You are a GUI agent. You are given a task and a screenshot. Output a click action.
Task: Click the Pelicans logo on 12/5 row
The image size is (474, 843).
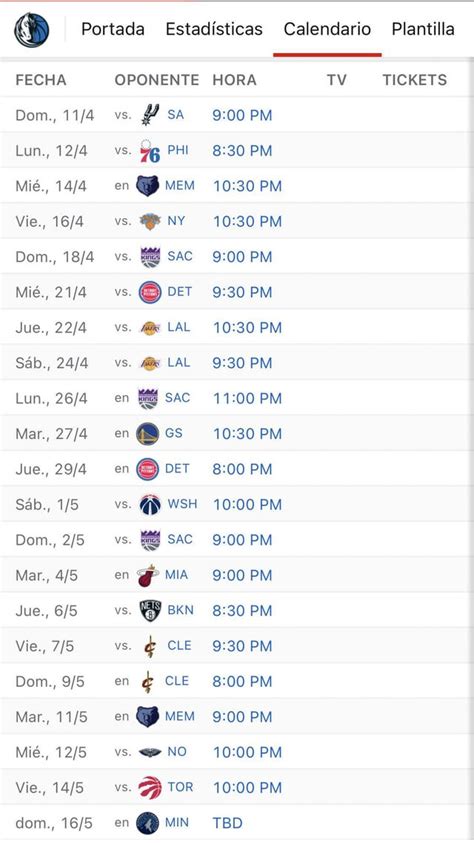(x=150, y=752)
